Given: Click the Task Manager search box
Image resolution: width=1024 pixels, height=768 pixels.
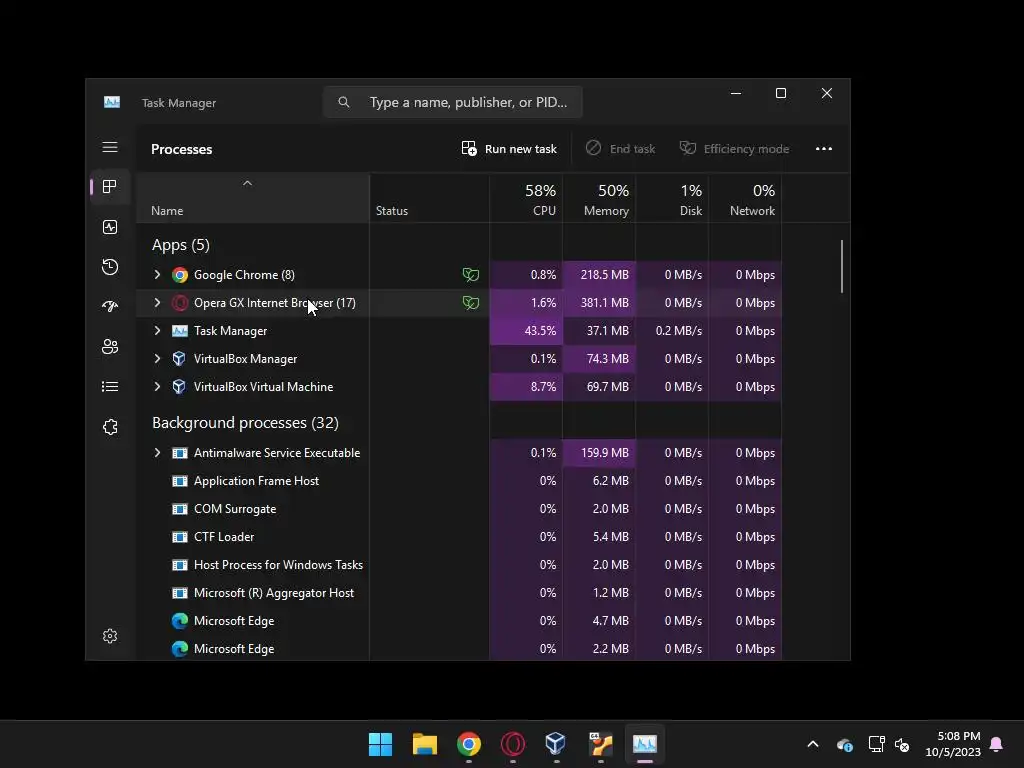Looking at the screenshot, I should (453, 102).
